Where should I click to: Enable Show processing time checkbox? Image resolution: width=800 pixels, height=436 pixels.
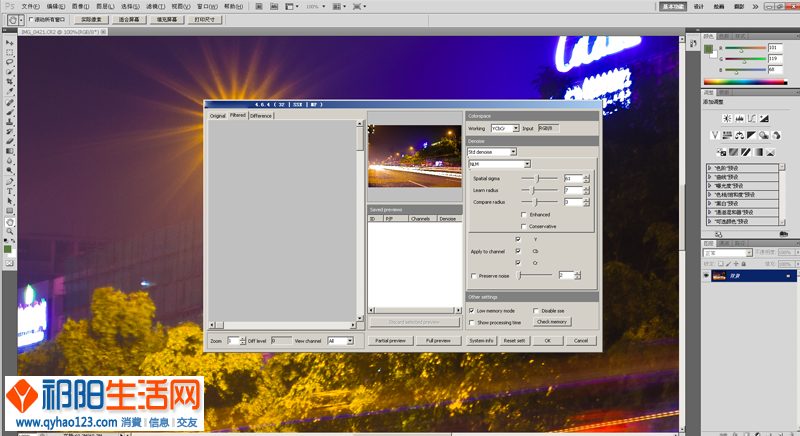pos(471,323)
